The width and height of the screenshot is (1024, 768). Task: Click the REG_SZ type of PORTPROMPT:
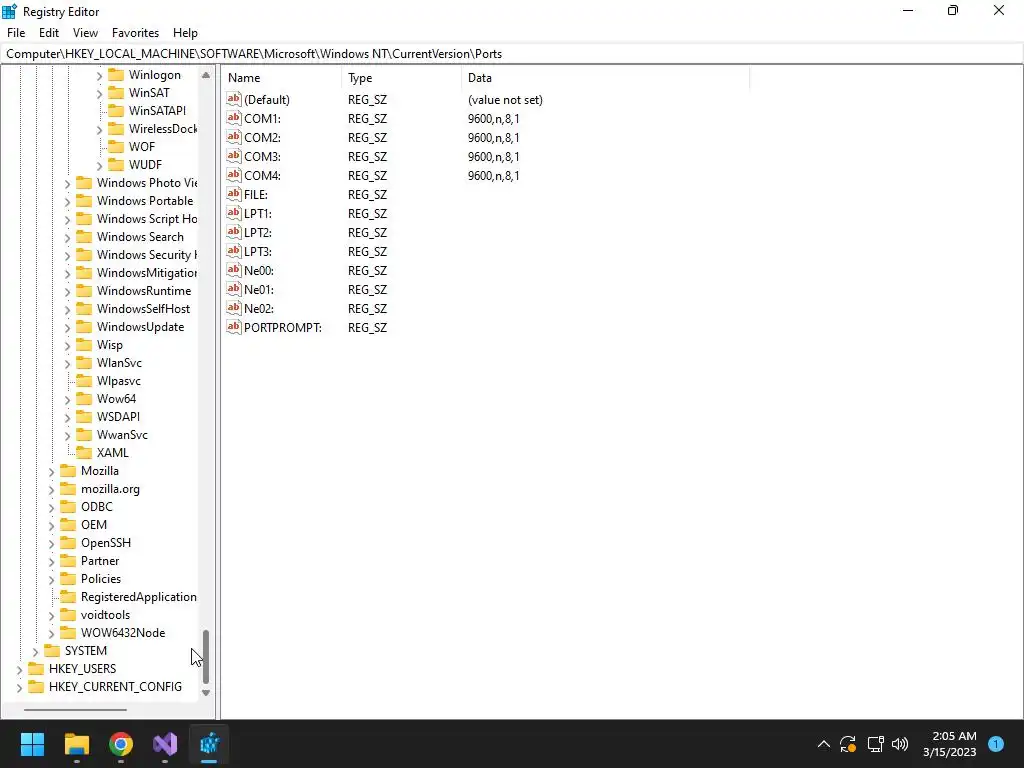coord(367,327)
